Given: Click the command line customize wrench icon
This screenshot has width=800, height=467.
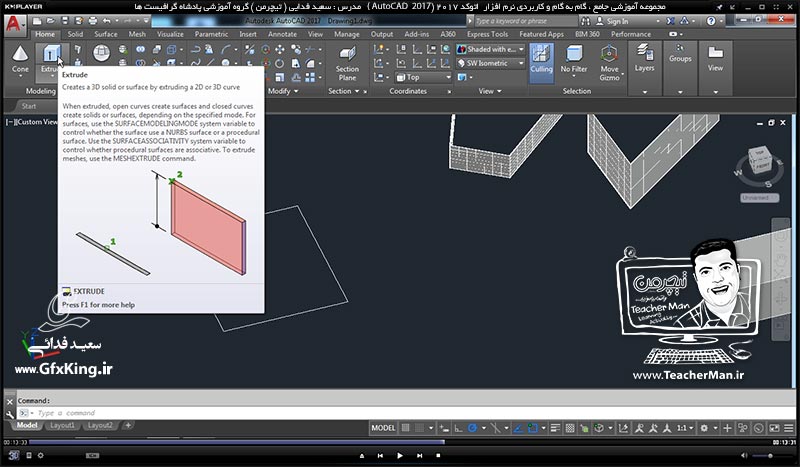Looking at the screenshot, I should [10, 414].
